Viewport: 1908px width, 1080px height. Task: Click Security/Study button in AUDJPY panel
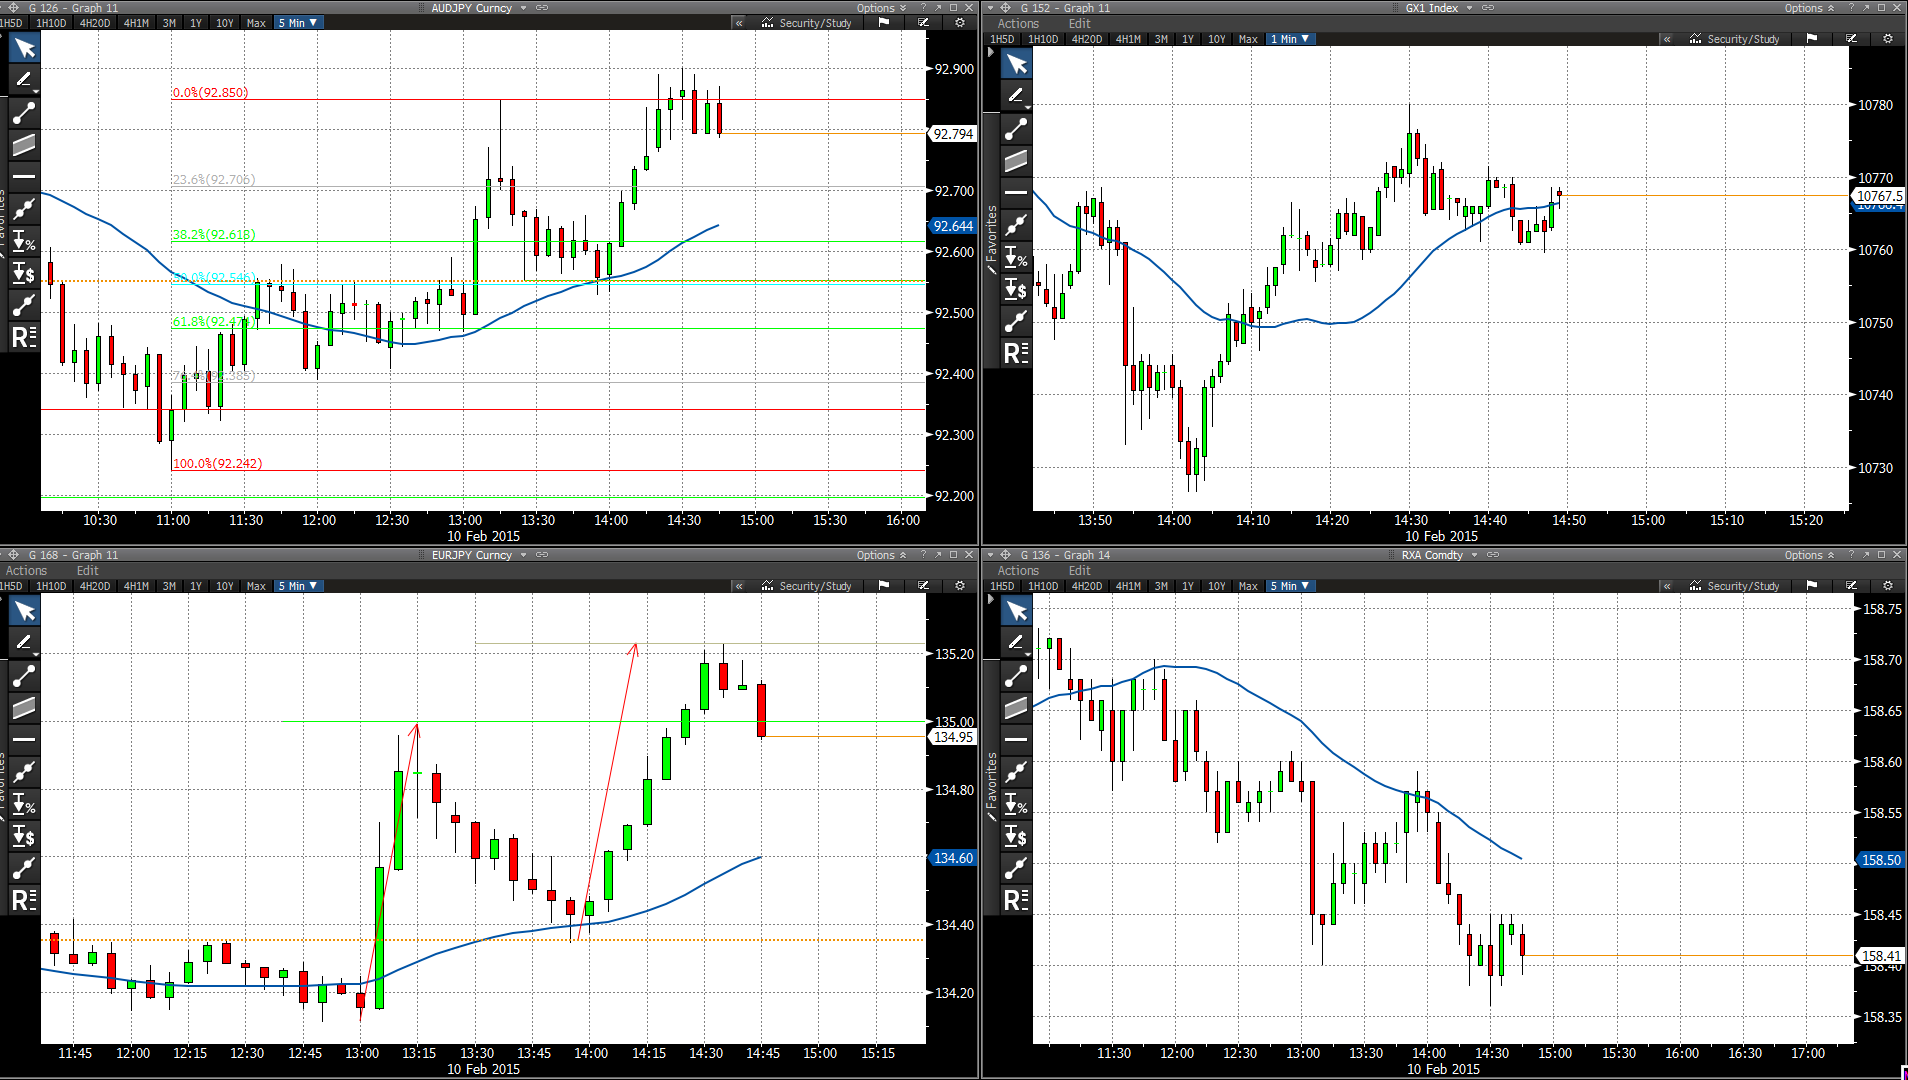coord(807,23)
